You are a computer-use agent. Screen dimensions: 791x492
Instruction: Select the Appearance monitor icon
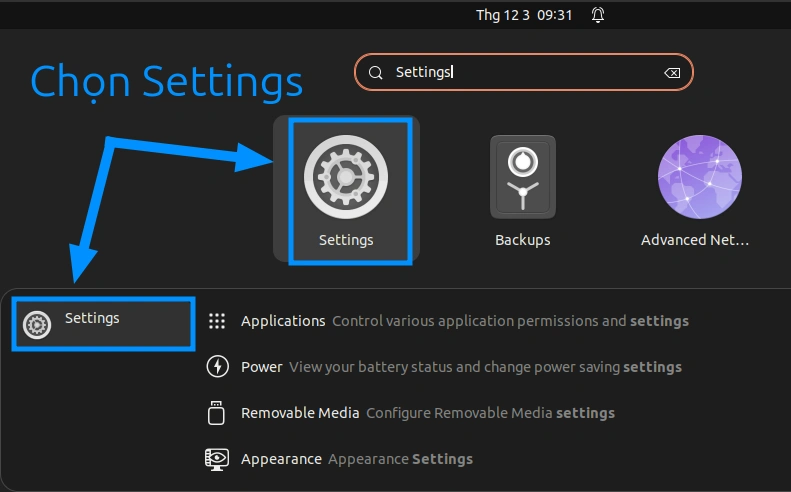[216, 459]
